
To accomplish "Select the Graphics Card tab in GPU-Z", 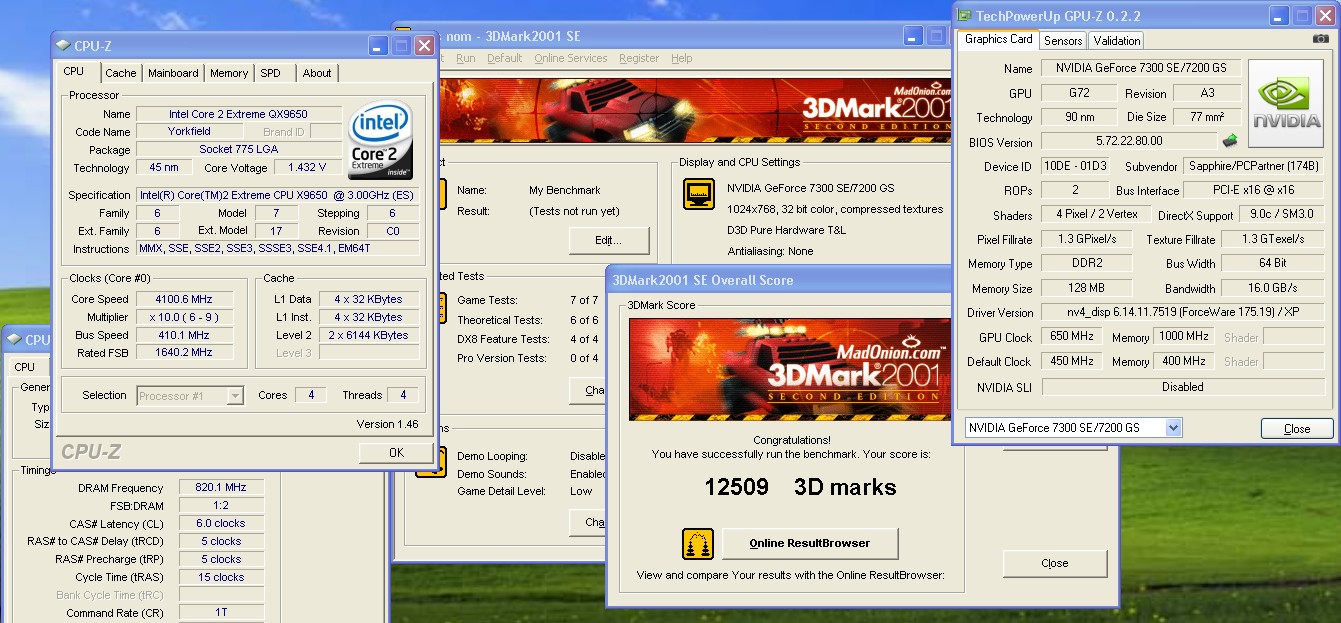I will coord(998,39).
